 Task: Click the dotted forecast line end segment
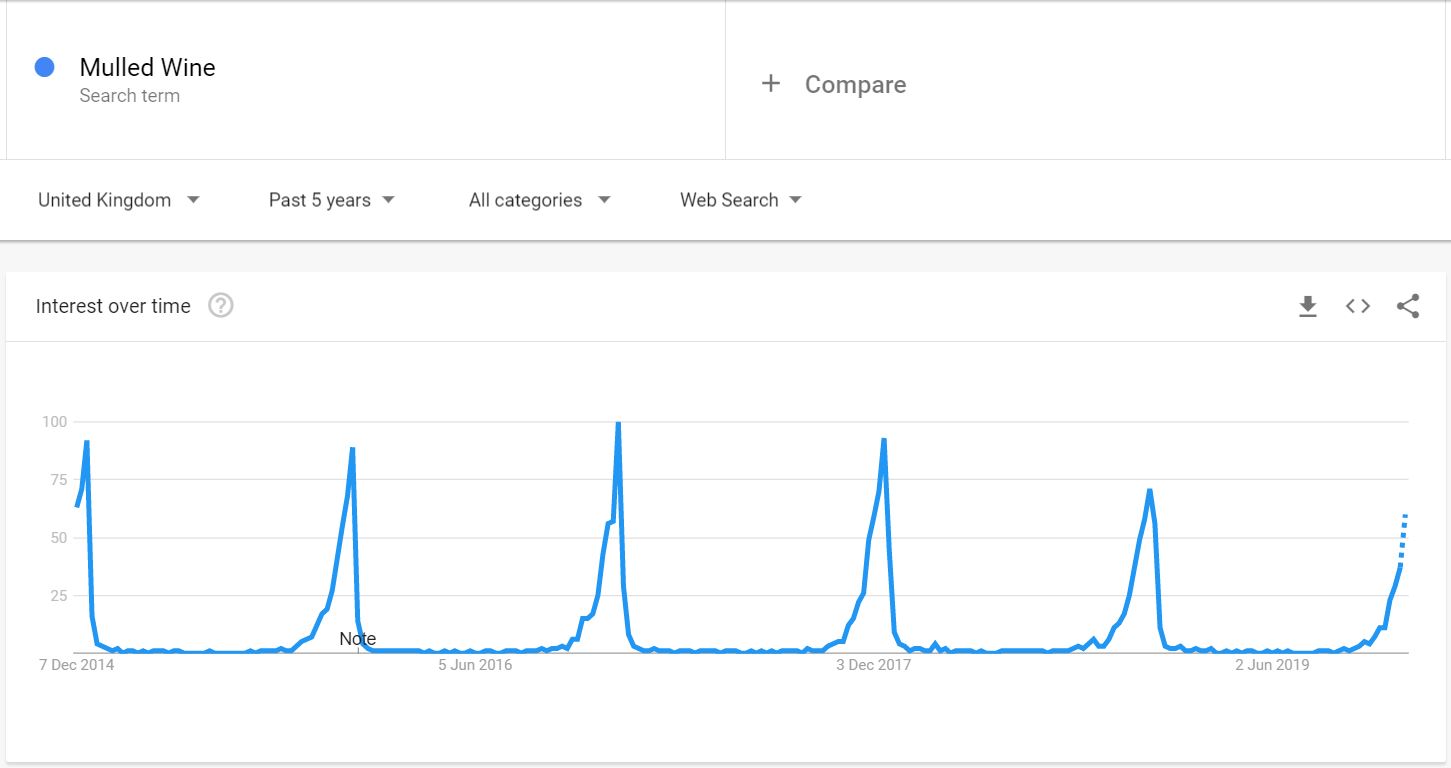1403,538
